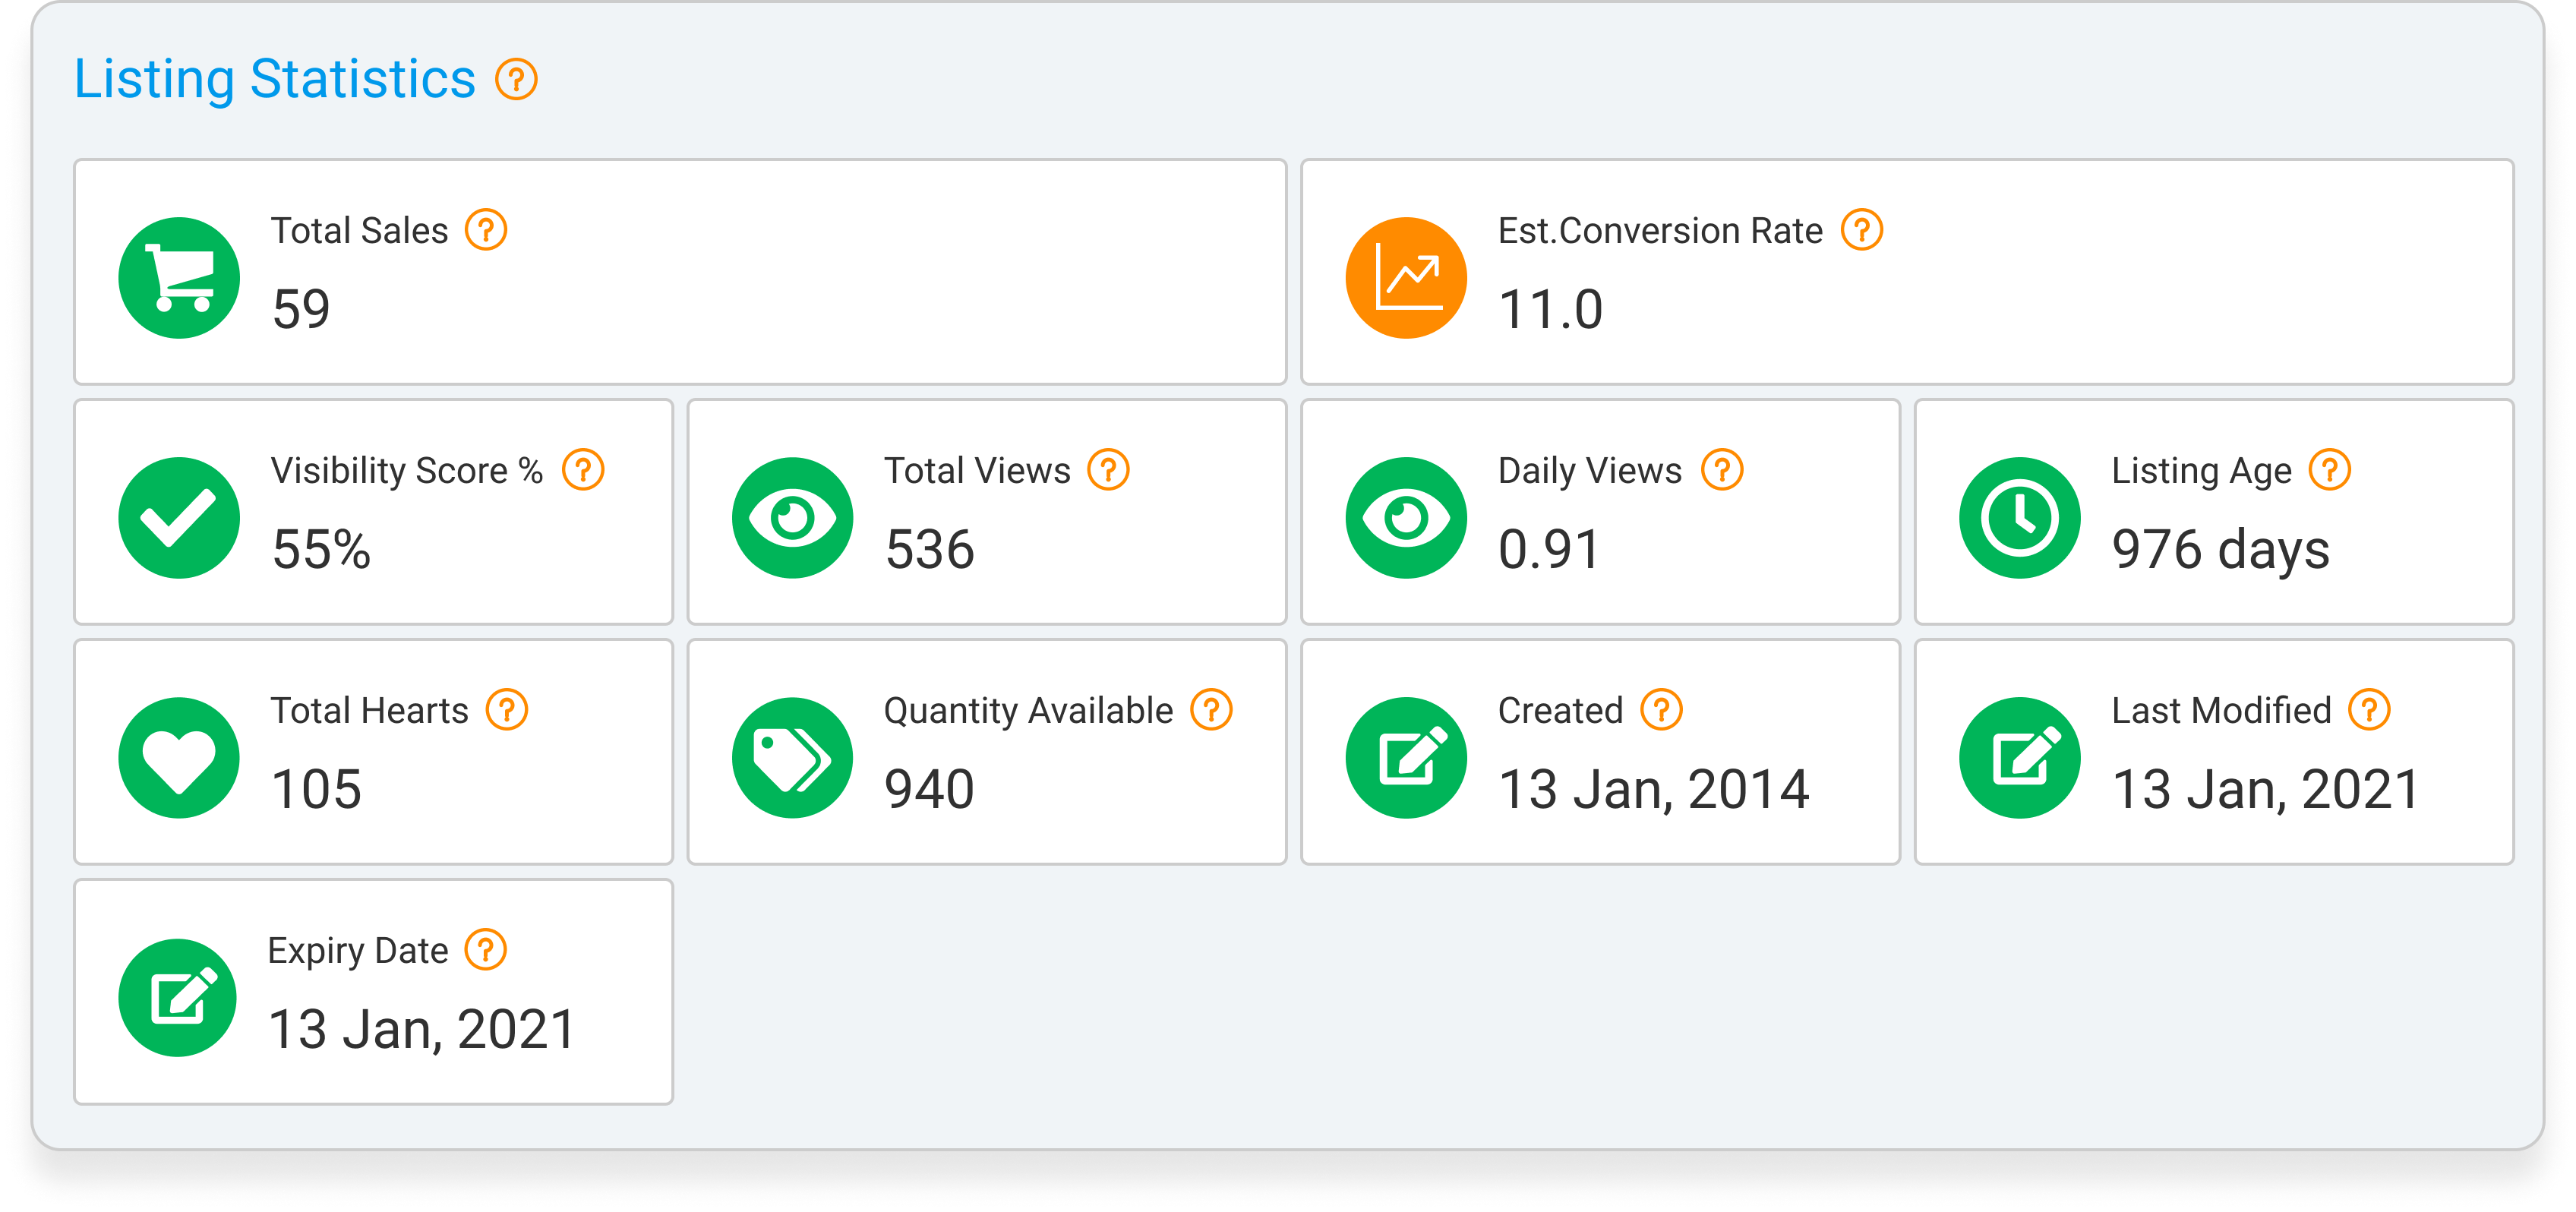Open help tooltip for Listing Age

click(2330, 470)
